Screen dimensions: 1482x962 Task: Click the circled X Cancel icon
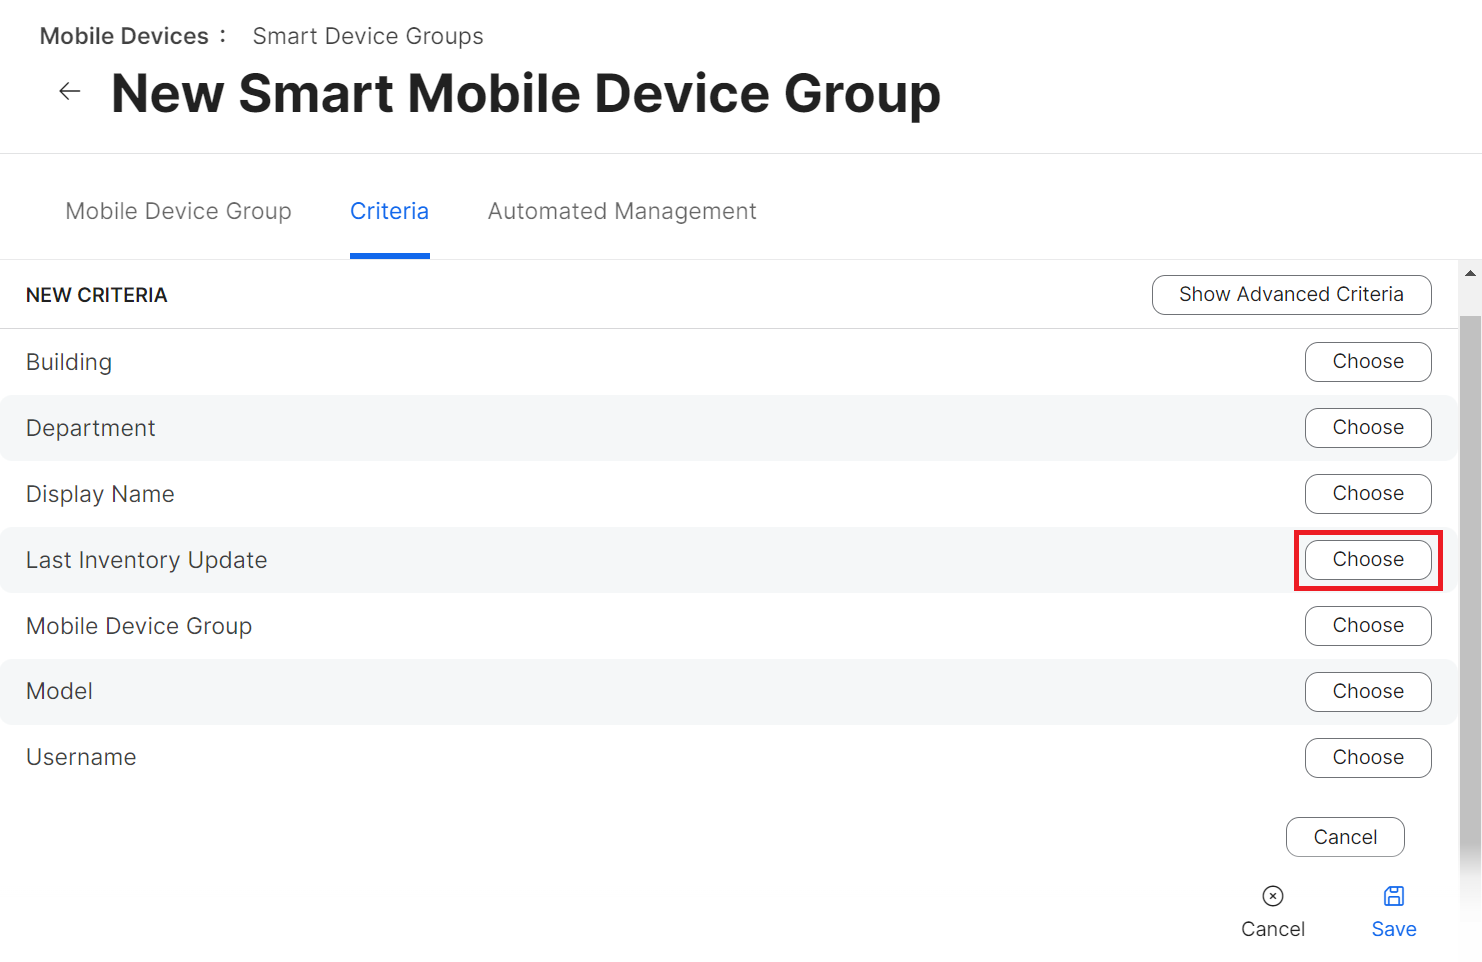[1272, 896]
